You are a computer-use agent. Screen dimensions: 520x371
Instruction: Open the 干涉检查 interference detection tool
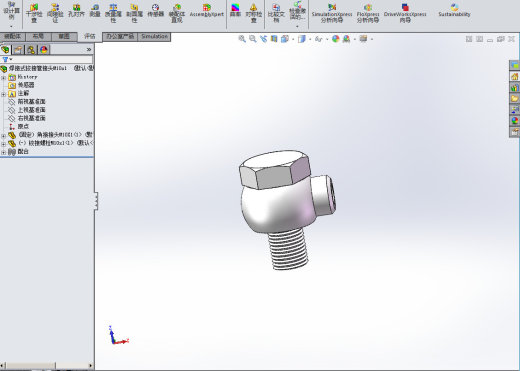34,13
